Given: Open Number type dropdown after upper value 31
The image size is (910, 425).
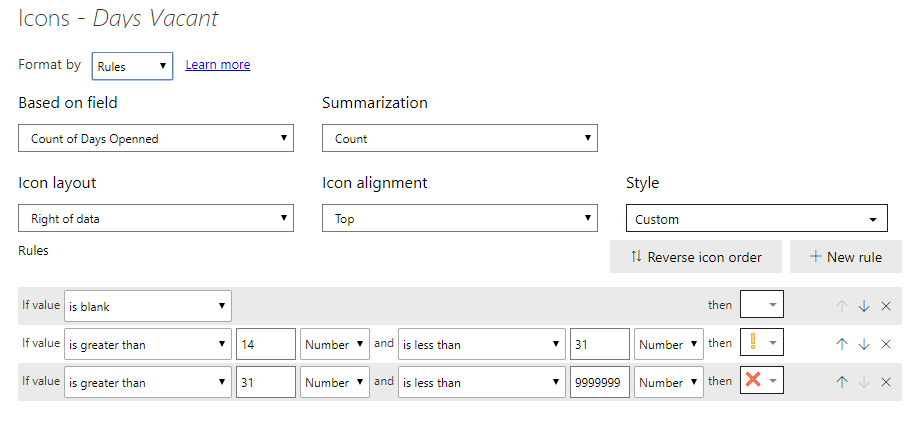Looking at the screenshot, I should click(x=669, y=344).
